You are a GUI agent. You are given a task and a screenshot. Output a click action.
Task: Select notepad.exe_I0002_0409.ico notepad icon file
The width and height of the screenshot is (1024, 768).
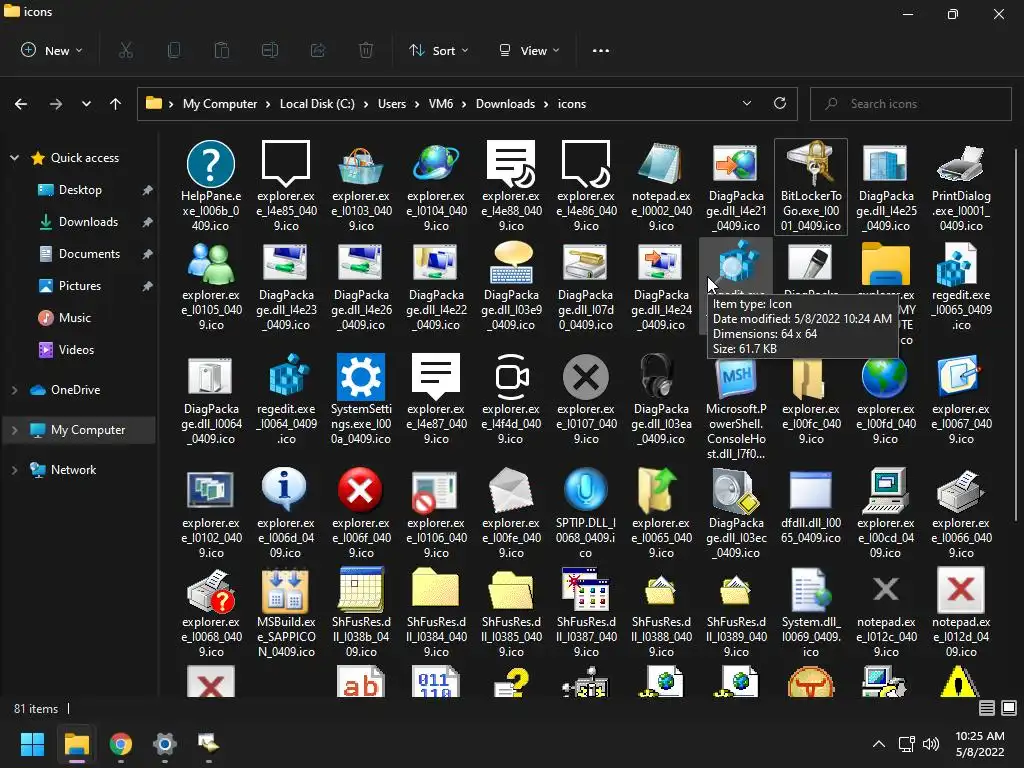click(x=661, y=186)
